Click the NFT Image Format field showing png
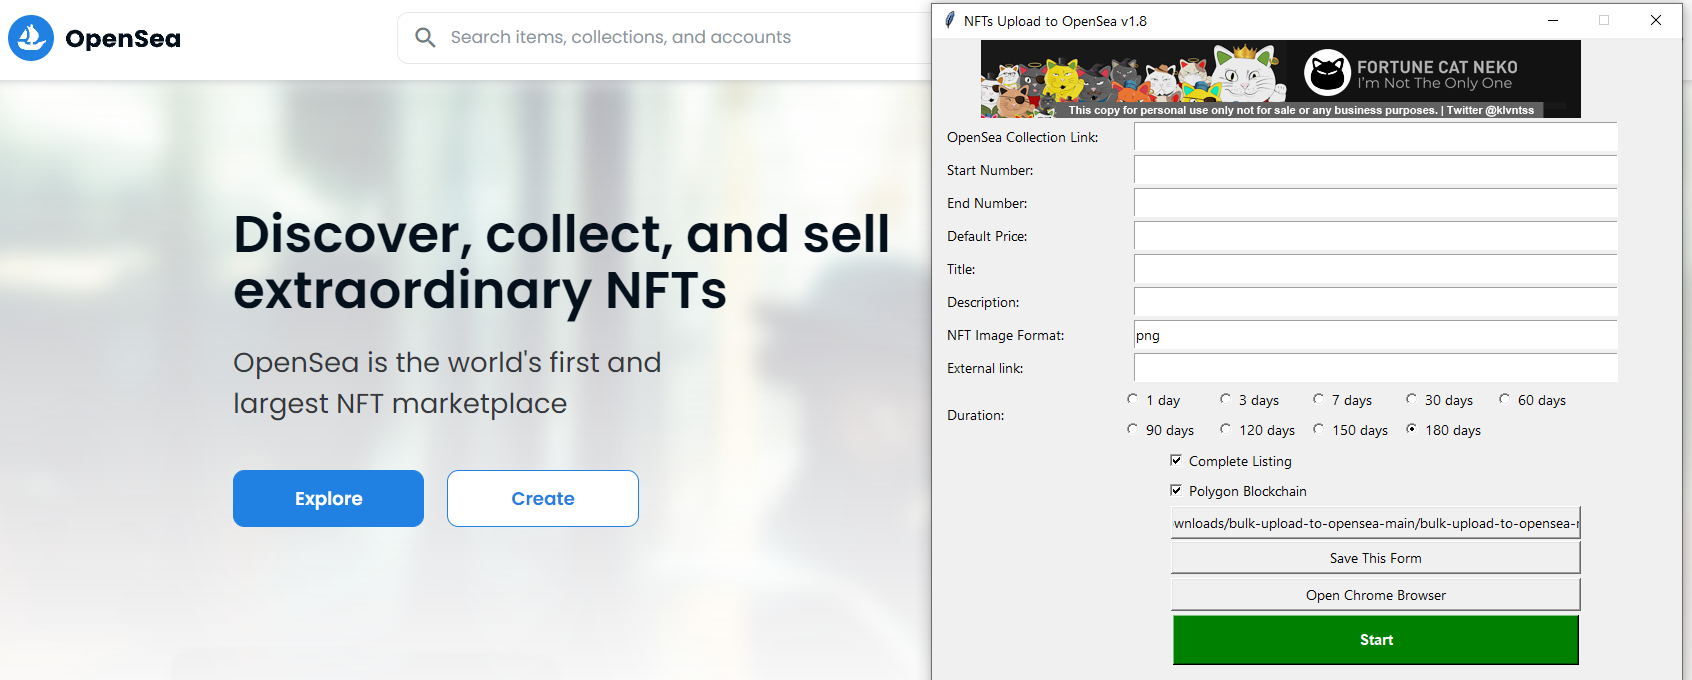Viewport: 1692px width, 680px height. pos(1375,335)
